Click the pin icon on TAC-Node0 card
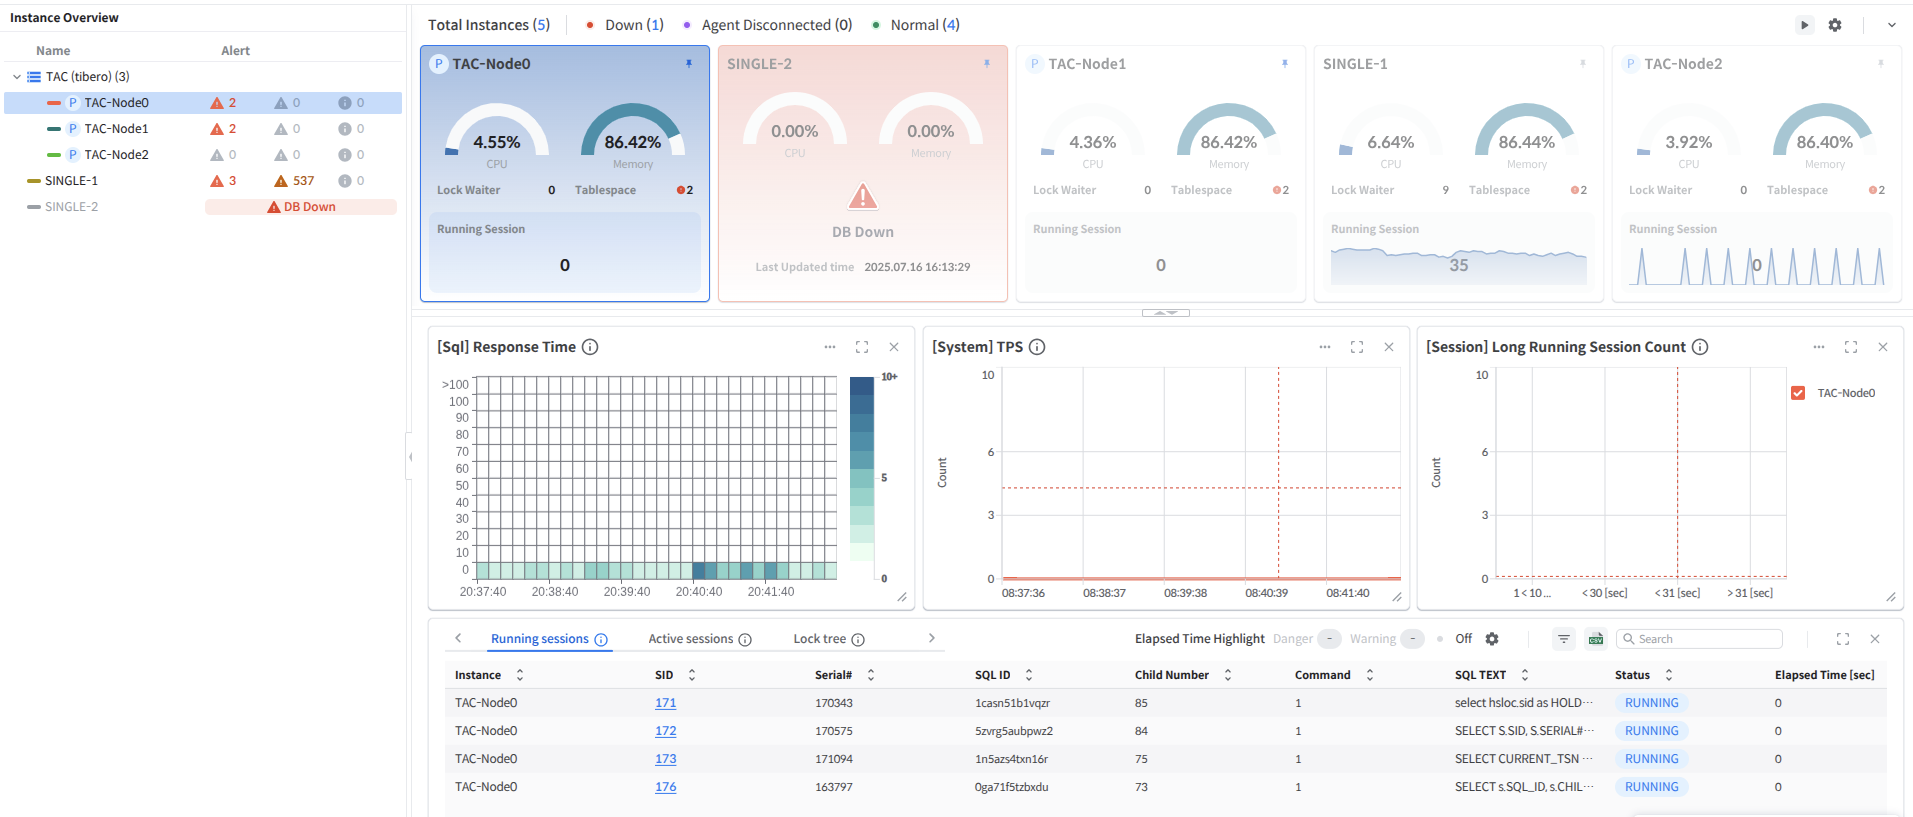Image resolution: width=1913 pixels, height=817 pixels. [x=689, y=64]
